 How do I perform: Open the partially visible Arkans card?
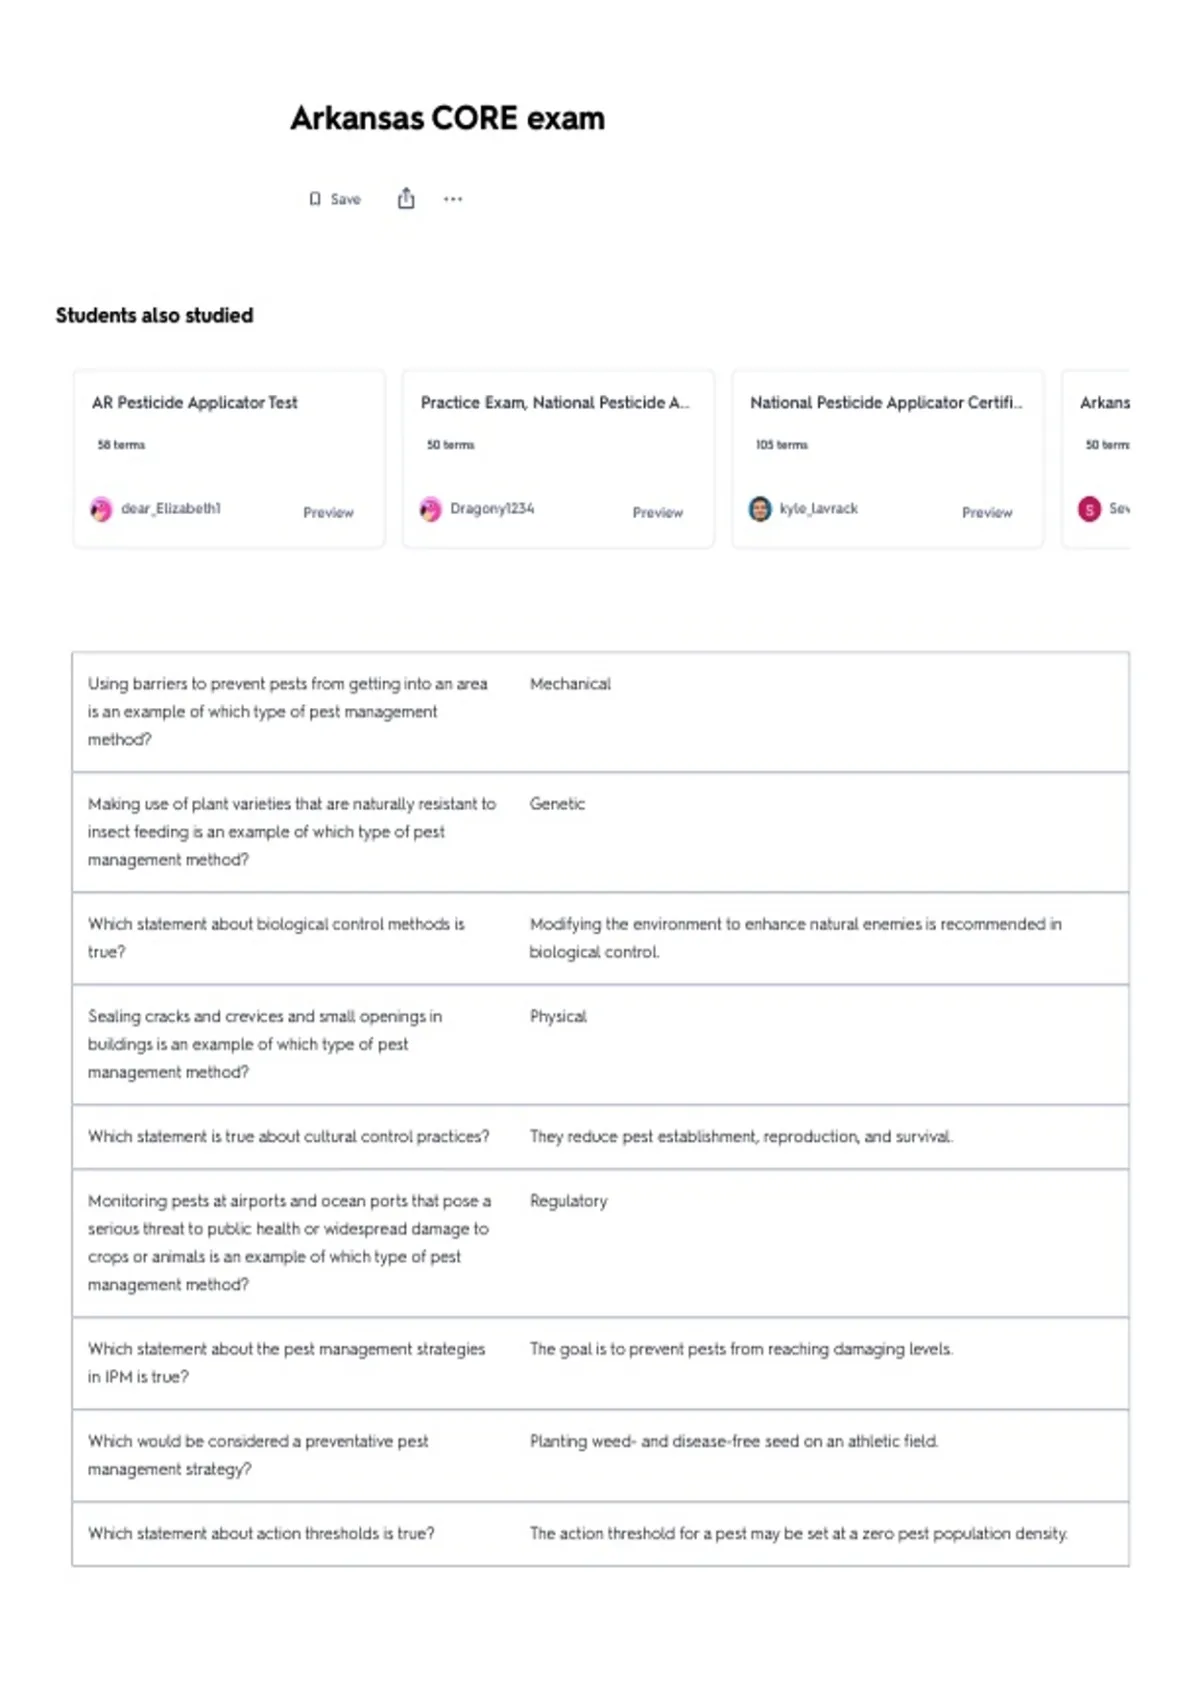1096,459
